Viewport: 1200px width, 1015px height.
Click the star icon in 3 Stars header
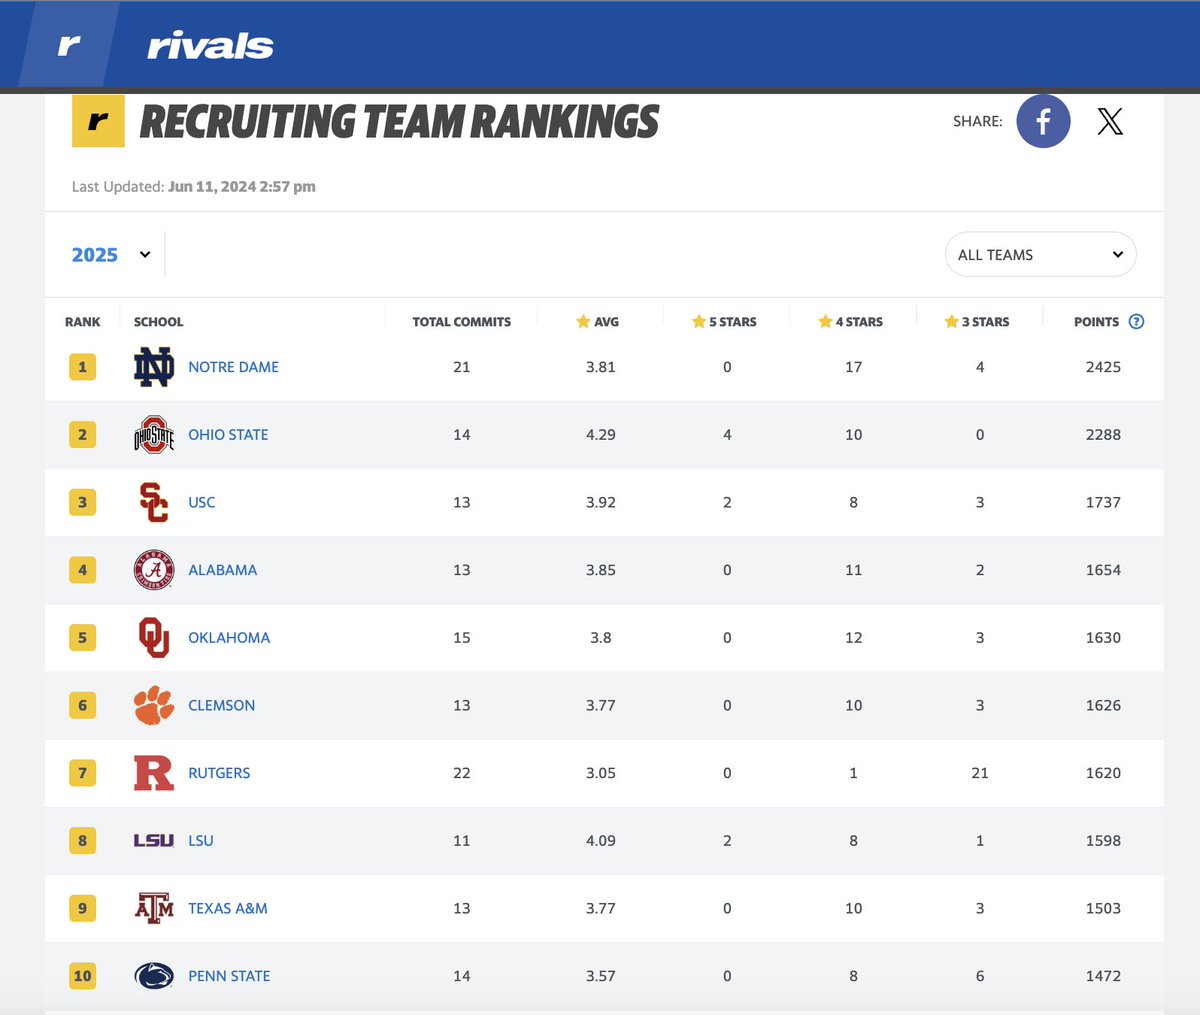click(952, 321)
